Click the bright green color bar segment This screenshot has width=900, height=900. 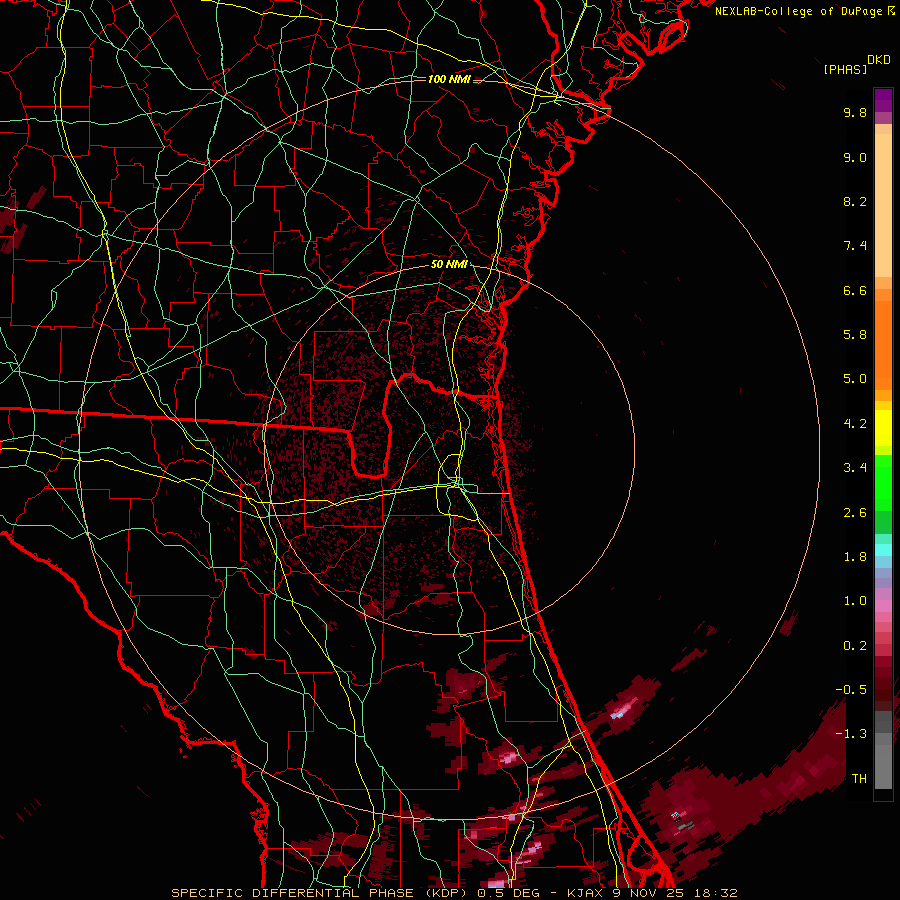(883, 483)
